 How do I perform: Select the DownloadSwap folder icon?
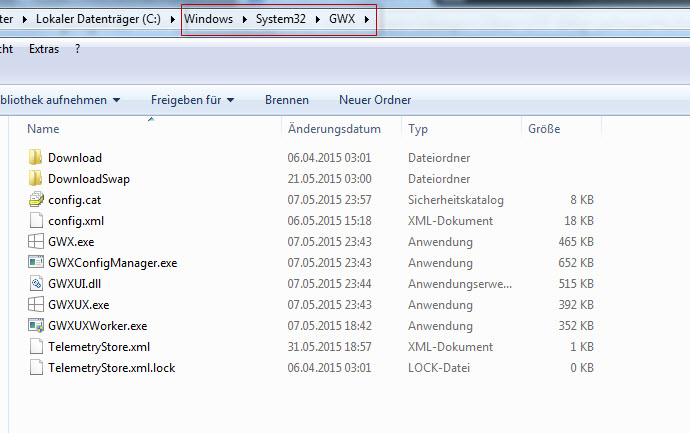[x=36, y=178]
